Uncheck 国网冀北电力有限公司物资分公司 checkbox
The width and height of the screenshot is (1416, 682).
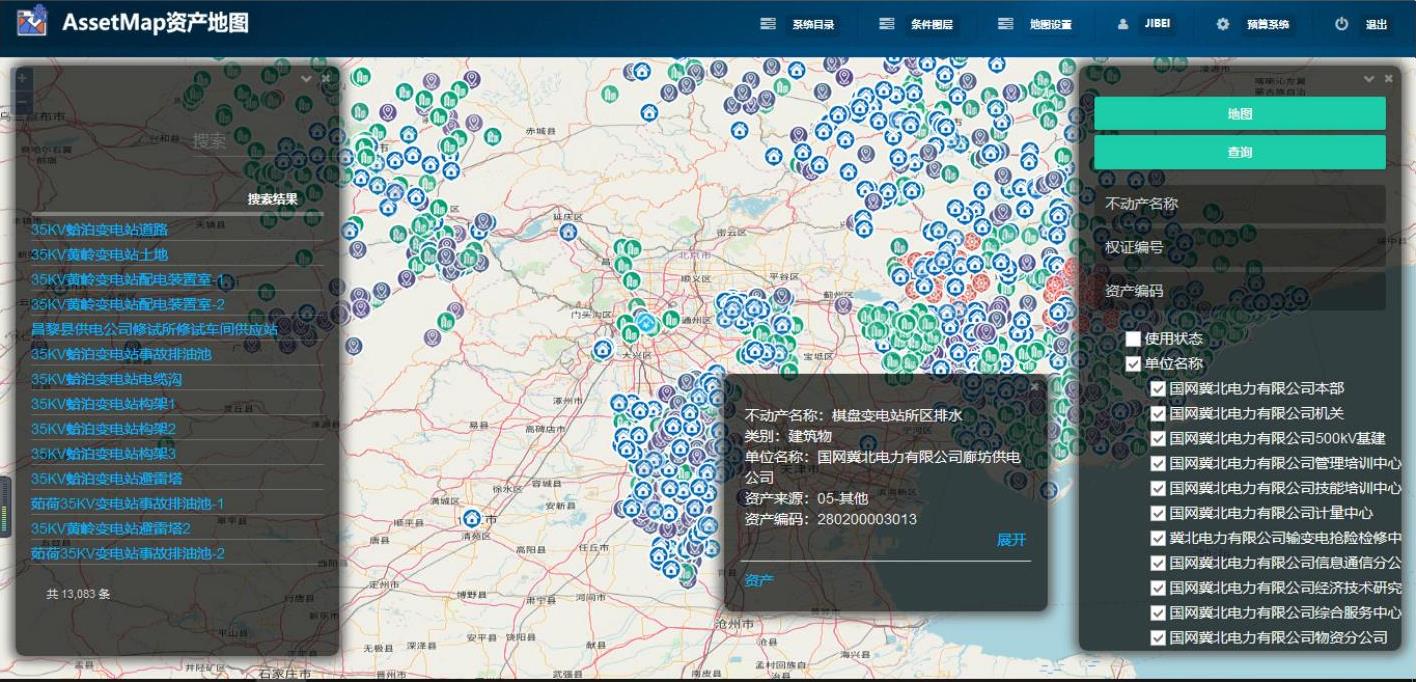point(1158,638)
